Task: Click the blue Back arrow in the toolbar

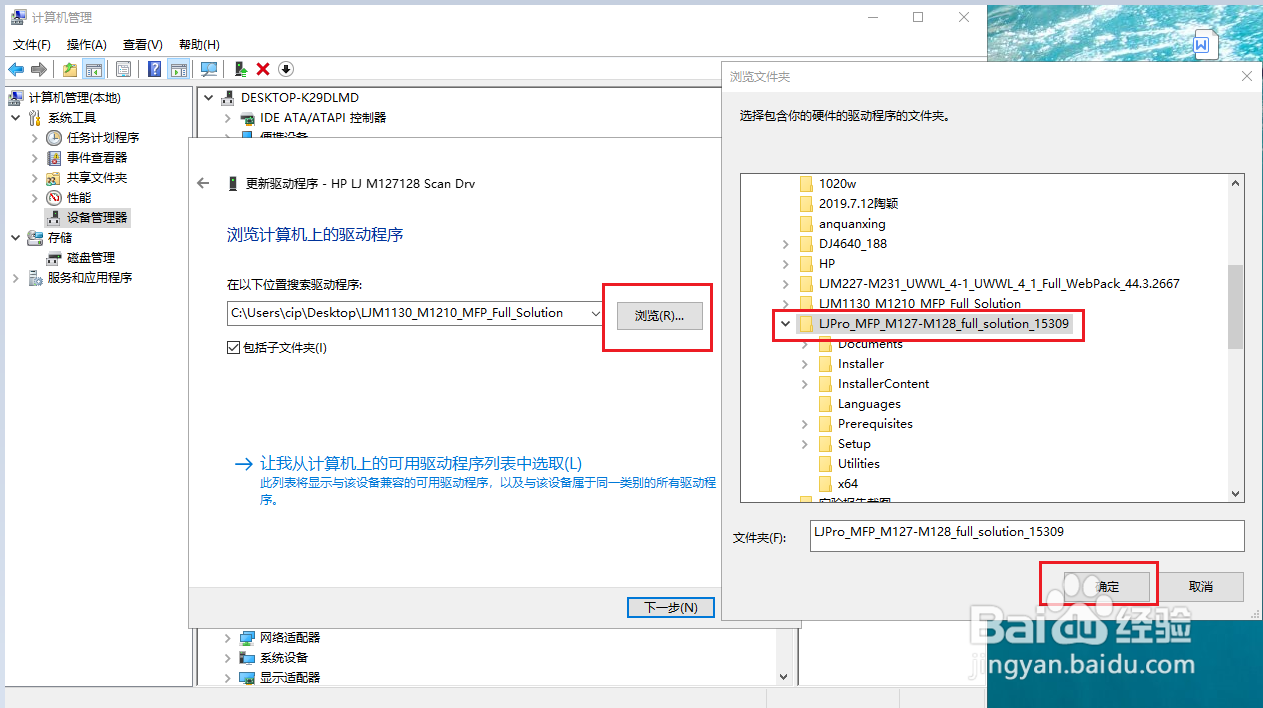Action: click(16, 69)
